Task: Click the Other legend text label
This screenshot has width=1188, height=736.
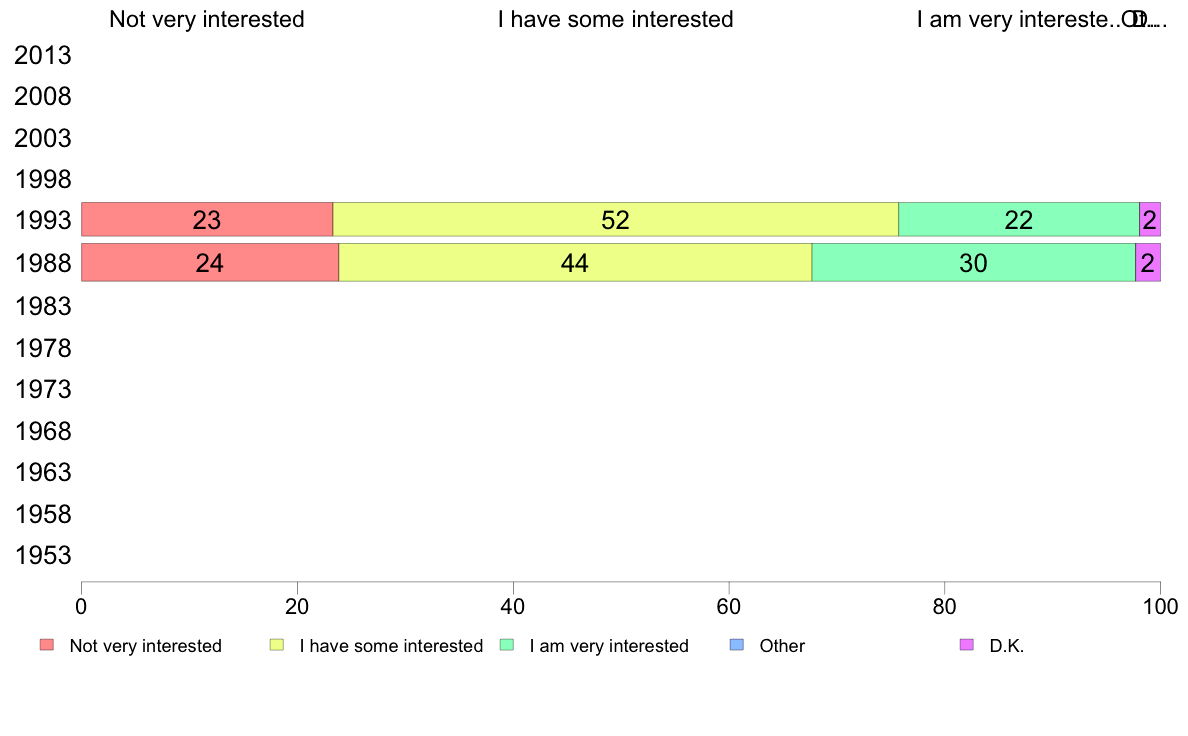Action: point(782,646)
